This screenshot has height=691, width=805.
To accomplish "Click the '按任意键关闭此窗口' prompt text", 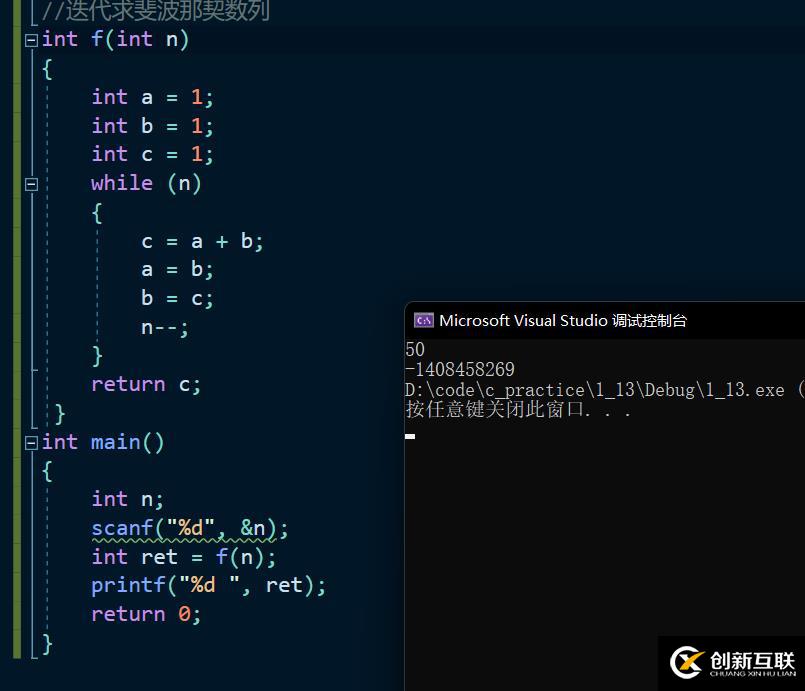I will click(x=518, y=409).
